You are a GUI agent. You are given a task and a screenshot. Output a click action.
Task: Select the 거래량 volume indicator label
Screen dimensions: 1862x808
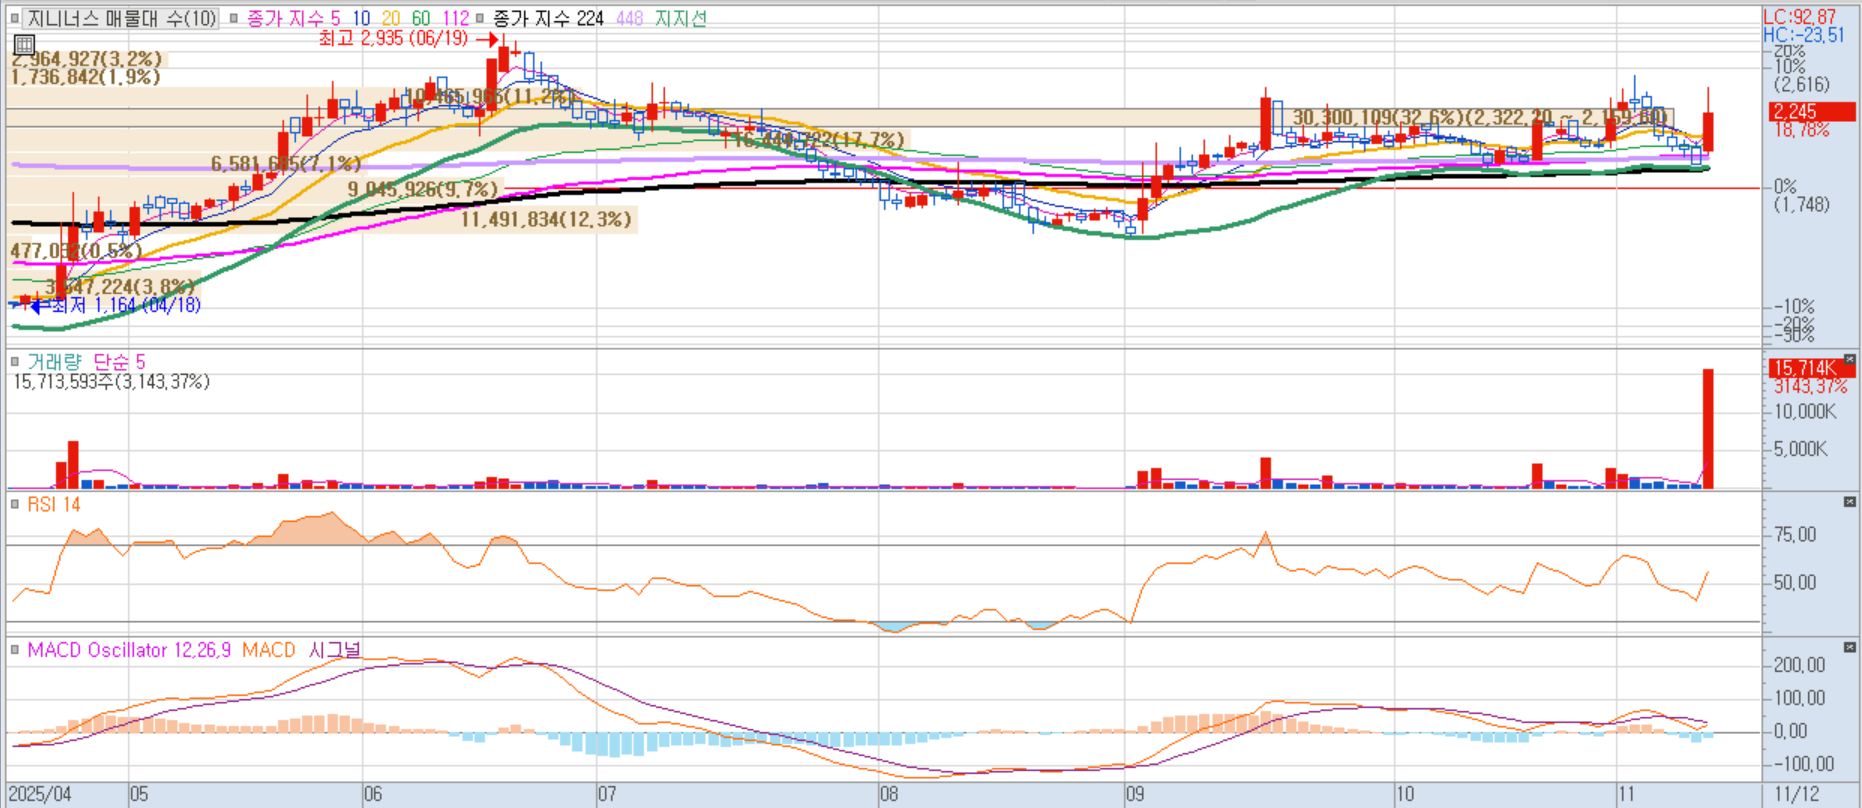[x=54, y=362]
